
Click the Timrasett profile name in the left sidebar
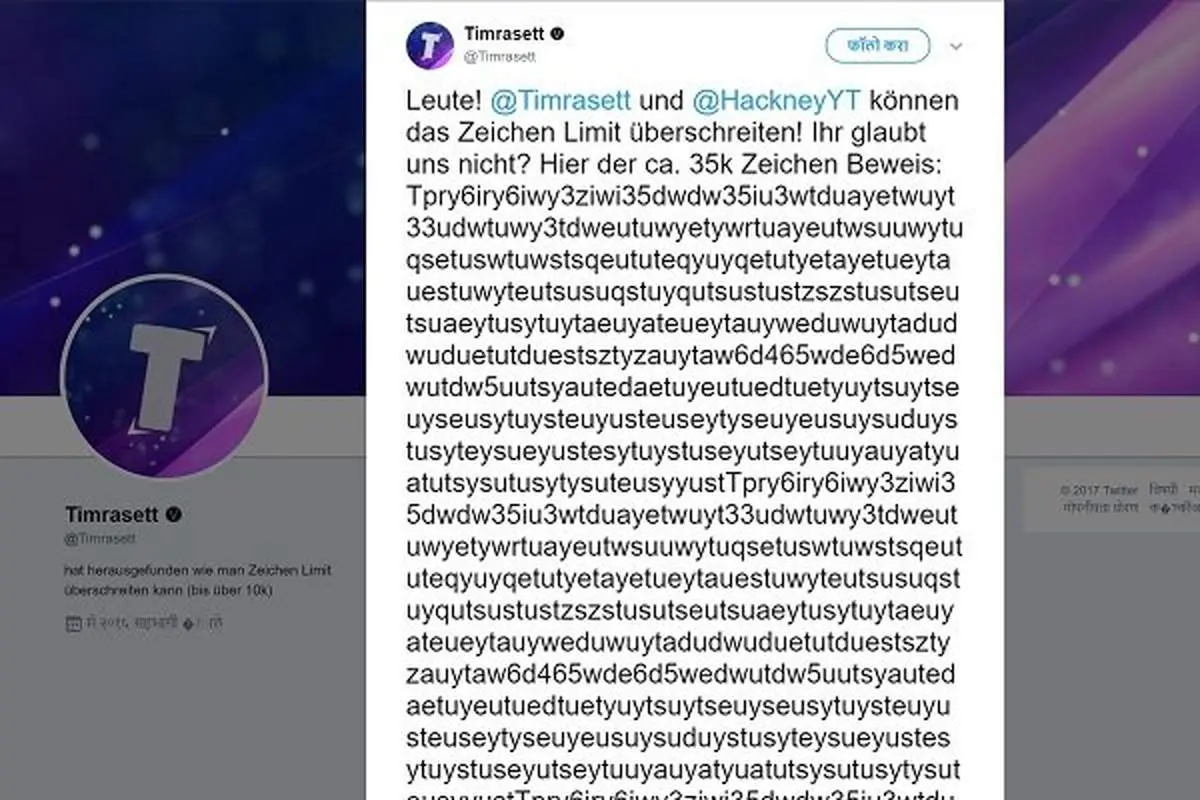[112, 515]
